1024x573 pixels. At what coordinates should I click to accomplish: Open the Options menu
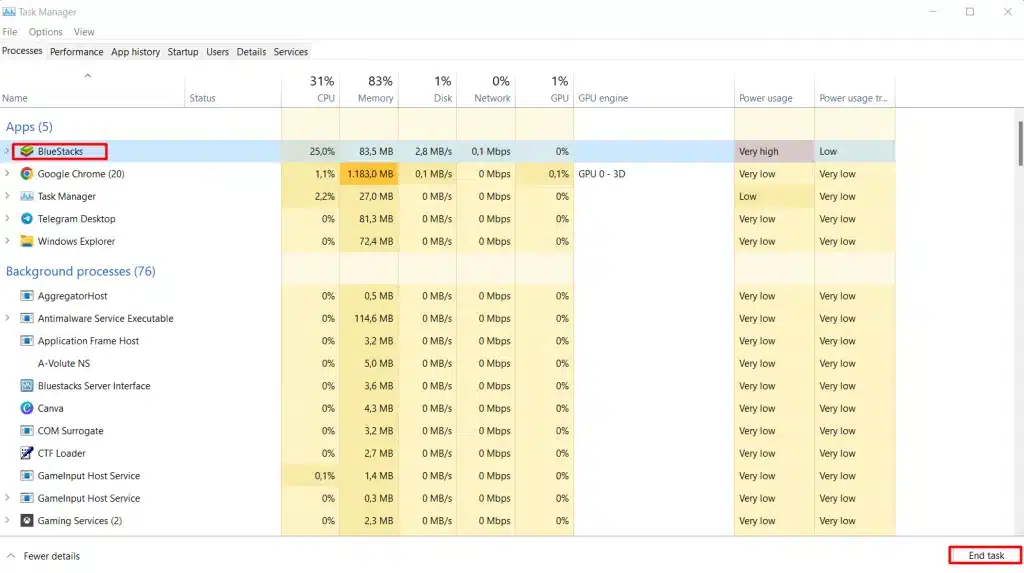pos(46,31)
